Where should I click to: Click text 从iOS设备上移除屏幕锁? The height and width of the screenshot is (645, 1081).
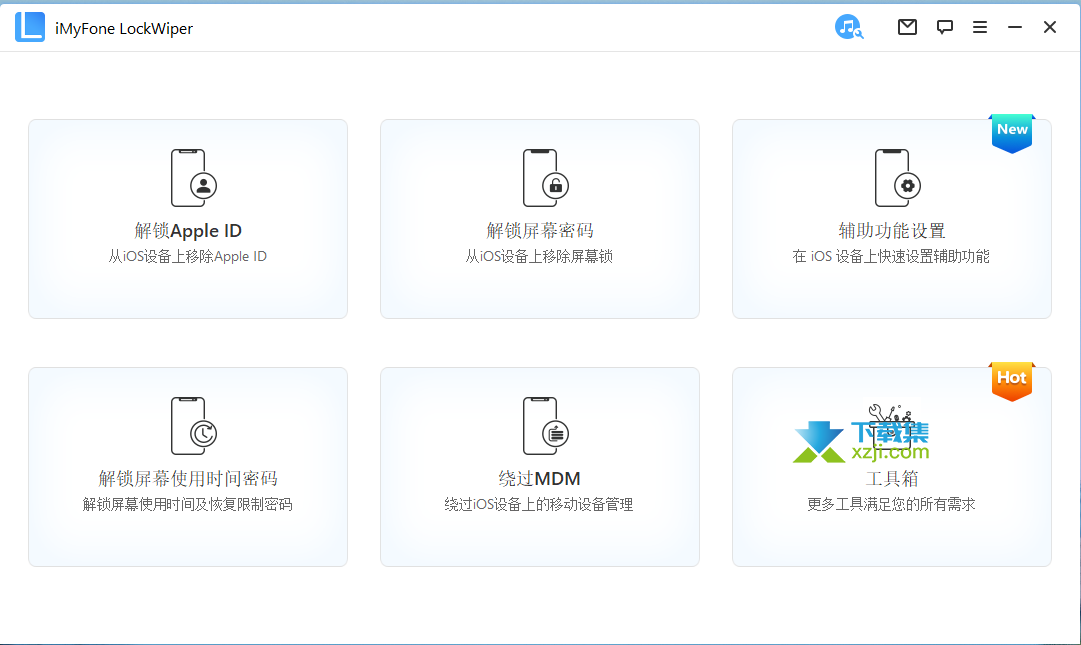pos(539,256)
